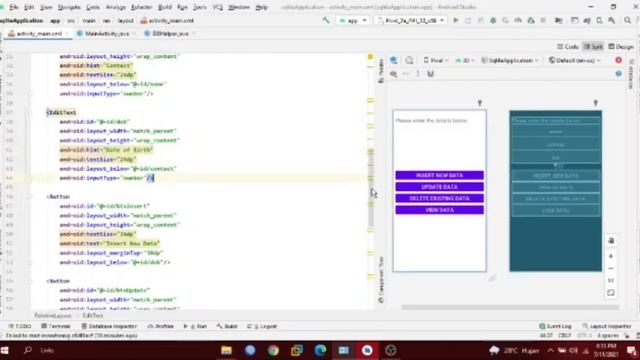Image resolution: width=640 pixels, height=360 pixels.
Task: Select INSERT NEW DATA button in preview
Action: (x=440, y=175)
